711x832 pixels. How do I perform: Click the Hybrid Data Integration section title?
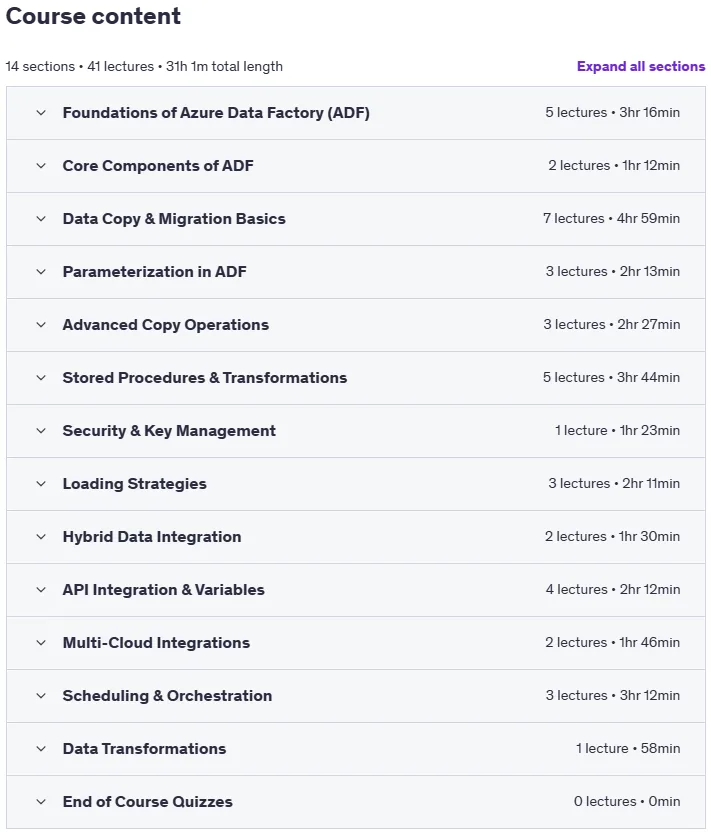tap(152, 536)
